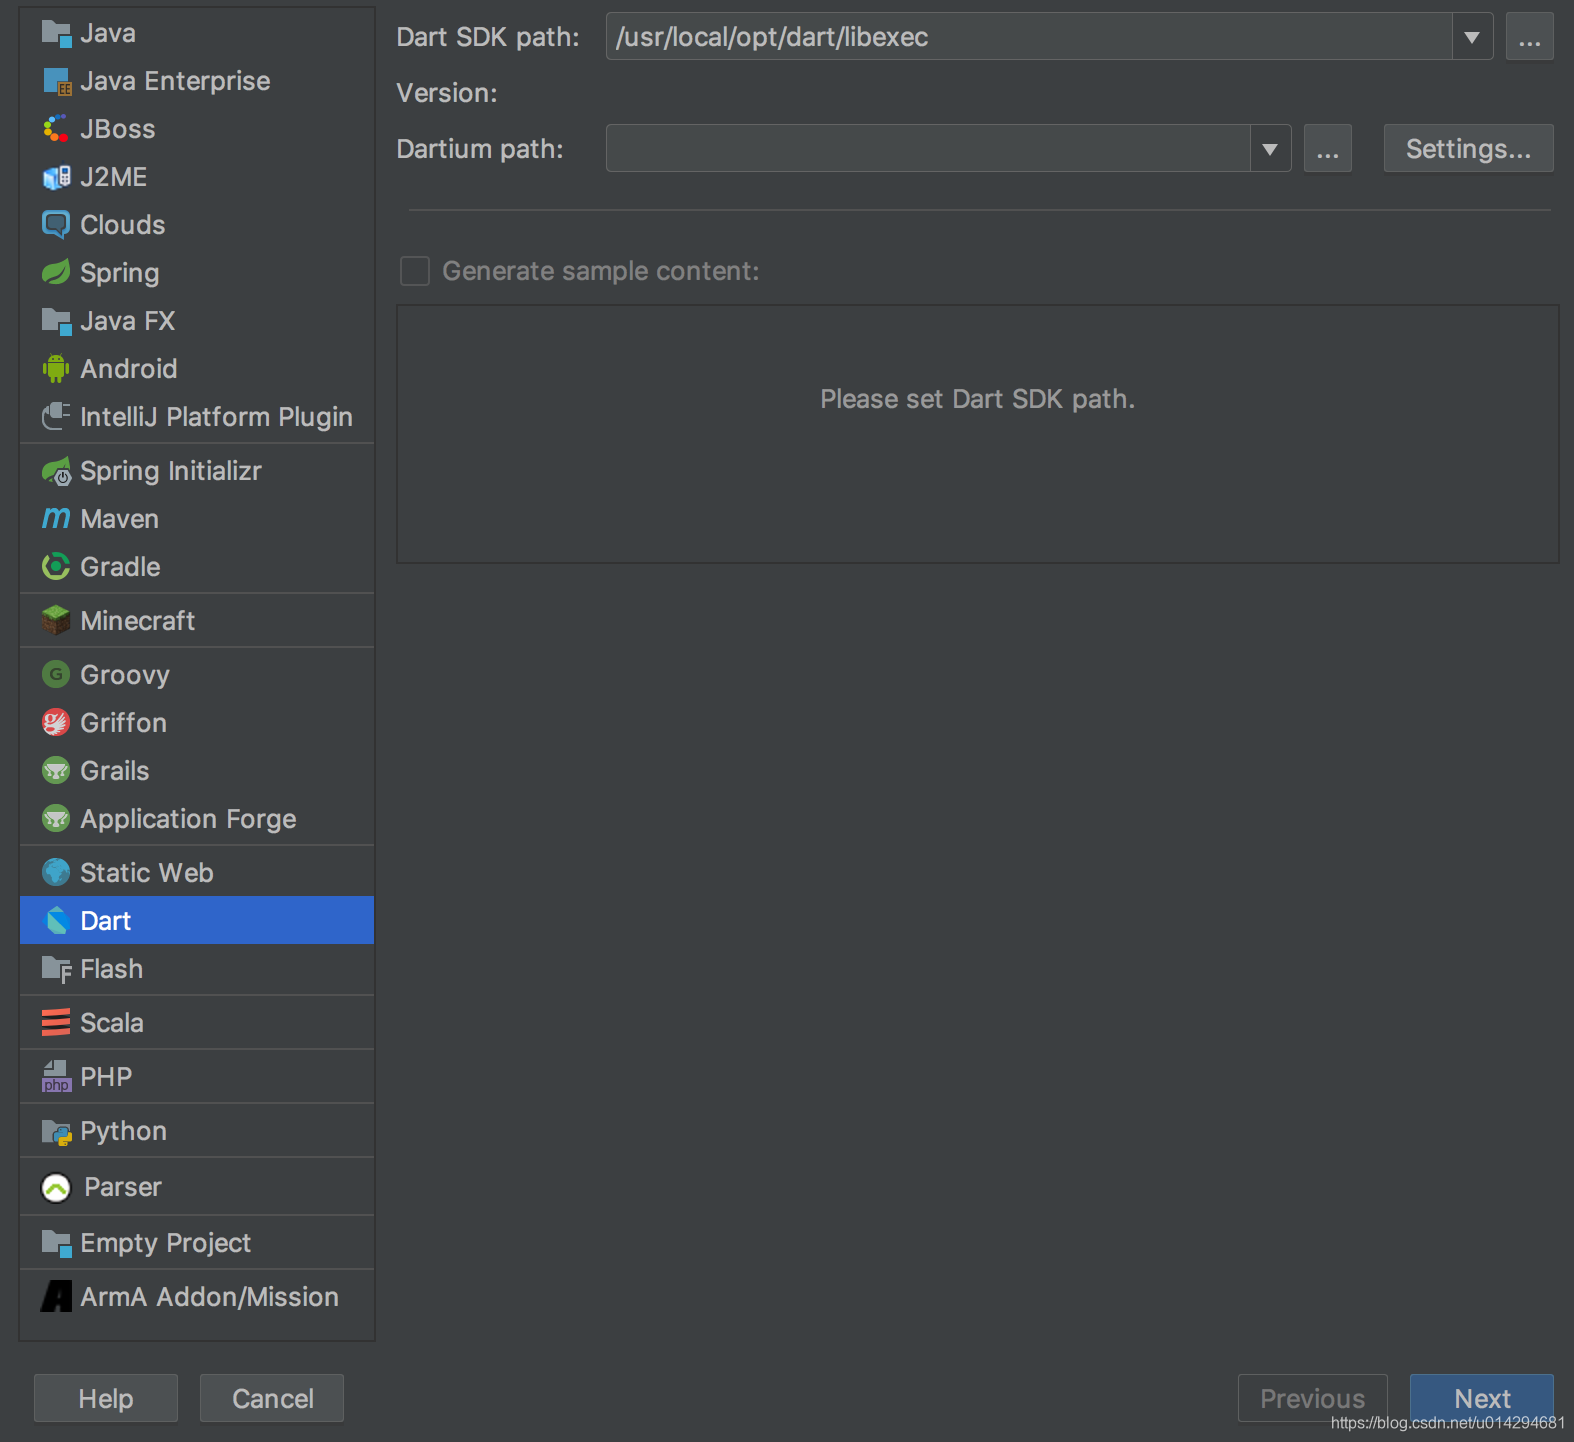Click the Previous button
This screenshot has width=1574, height=1442.
tap(1313, 1398)
